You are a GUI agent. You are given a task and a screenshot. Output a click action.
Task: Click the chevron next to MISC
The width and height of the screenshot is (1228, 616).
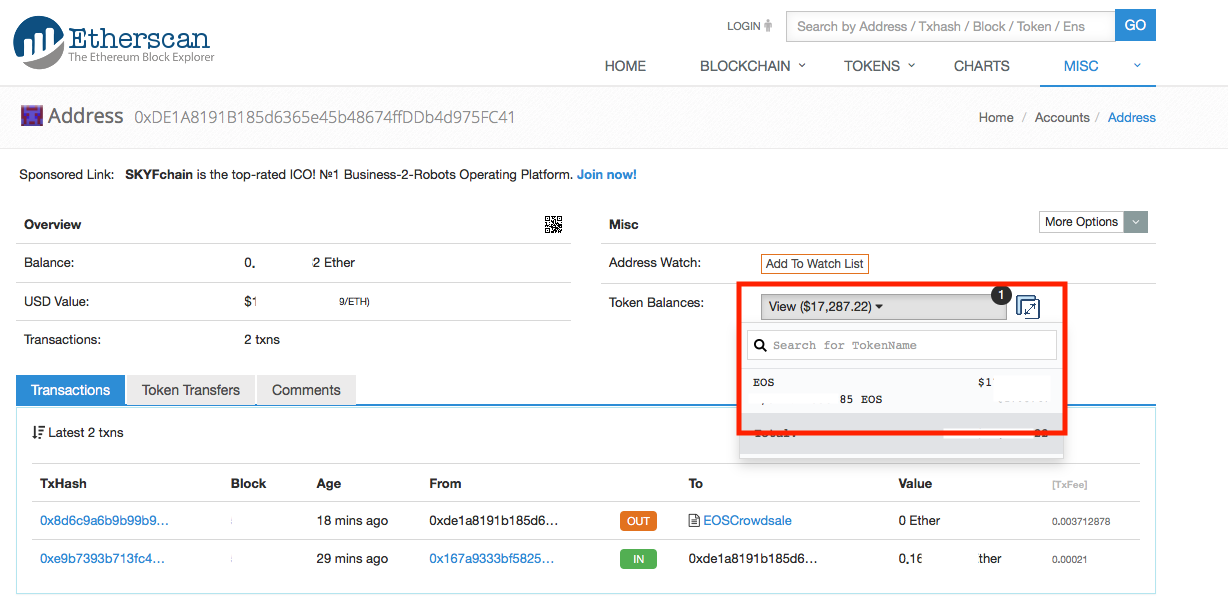[x=1137, y=66]
